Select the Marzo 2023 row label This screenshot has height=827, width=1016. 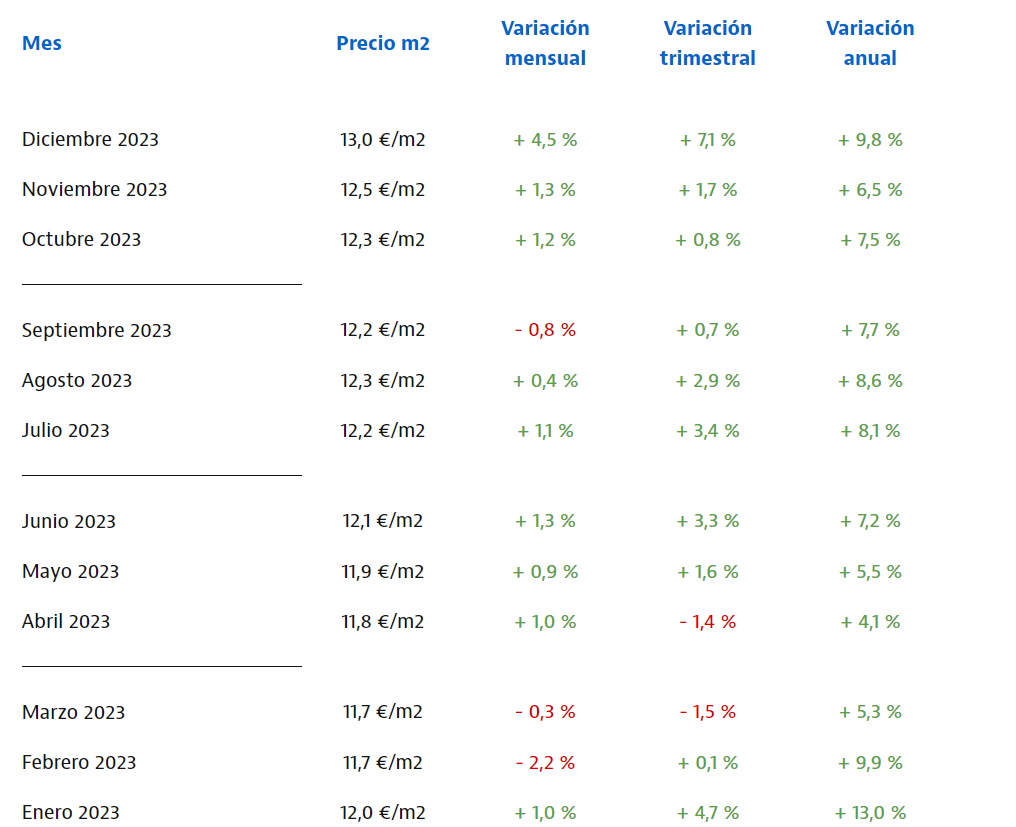(73, 713)
